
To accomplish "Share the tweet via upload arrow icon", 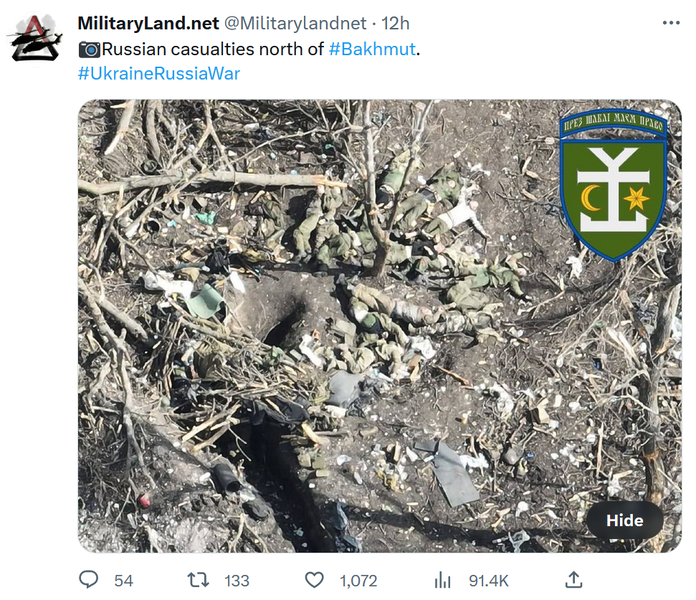I will (x=573, y=580).
